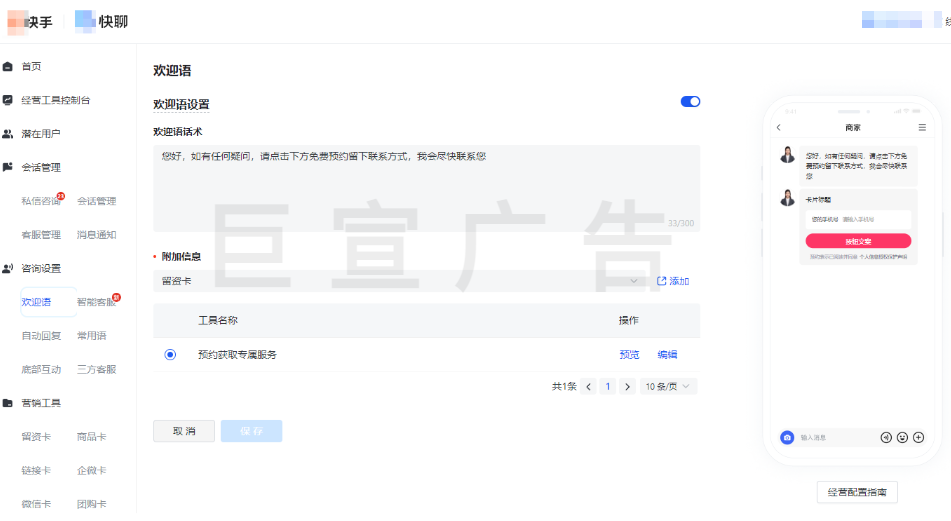Click the plus icon in phone preview
Viewport: 951px width, 521px height.
(x=919, y=437)
